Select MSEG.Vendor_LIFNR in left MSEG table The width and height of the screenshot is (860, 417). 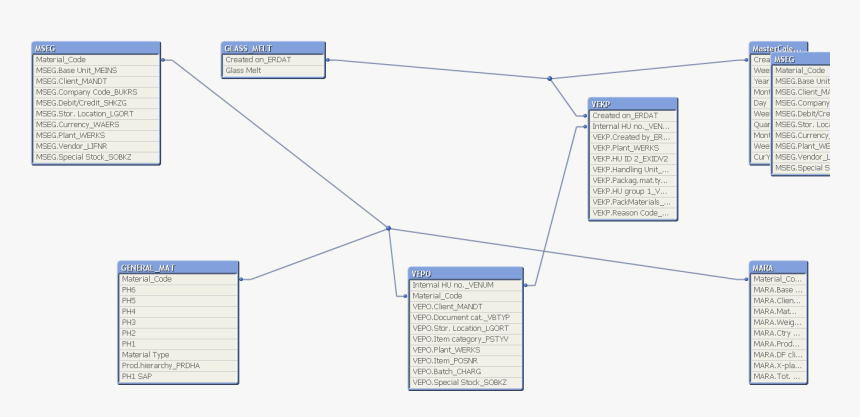77,146
